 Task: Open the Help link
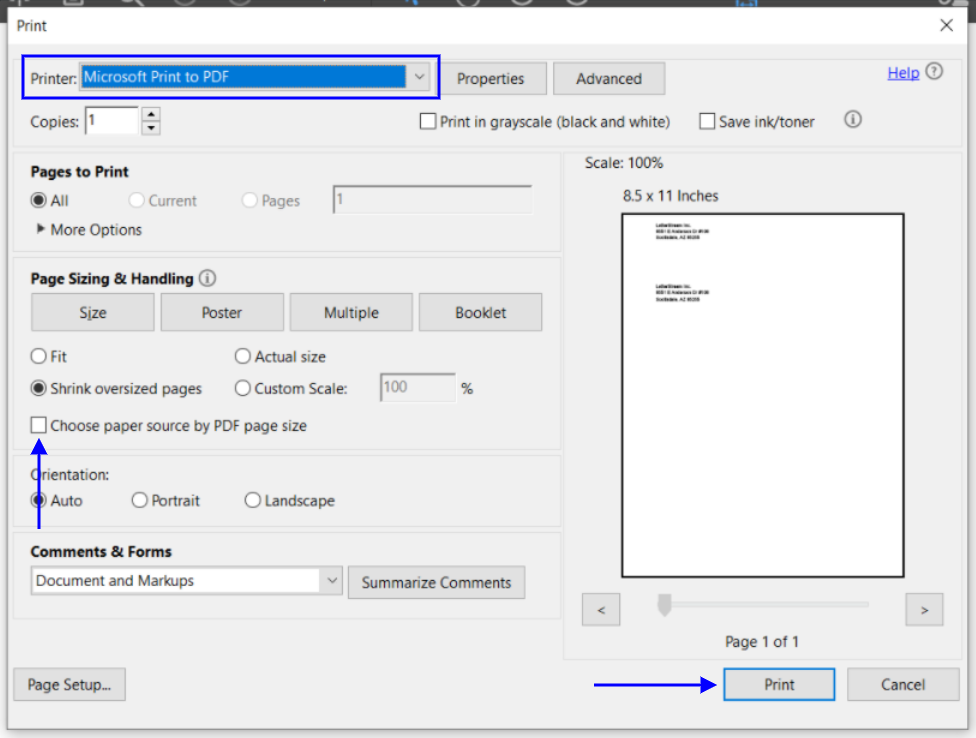point(903,73)
